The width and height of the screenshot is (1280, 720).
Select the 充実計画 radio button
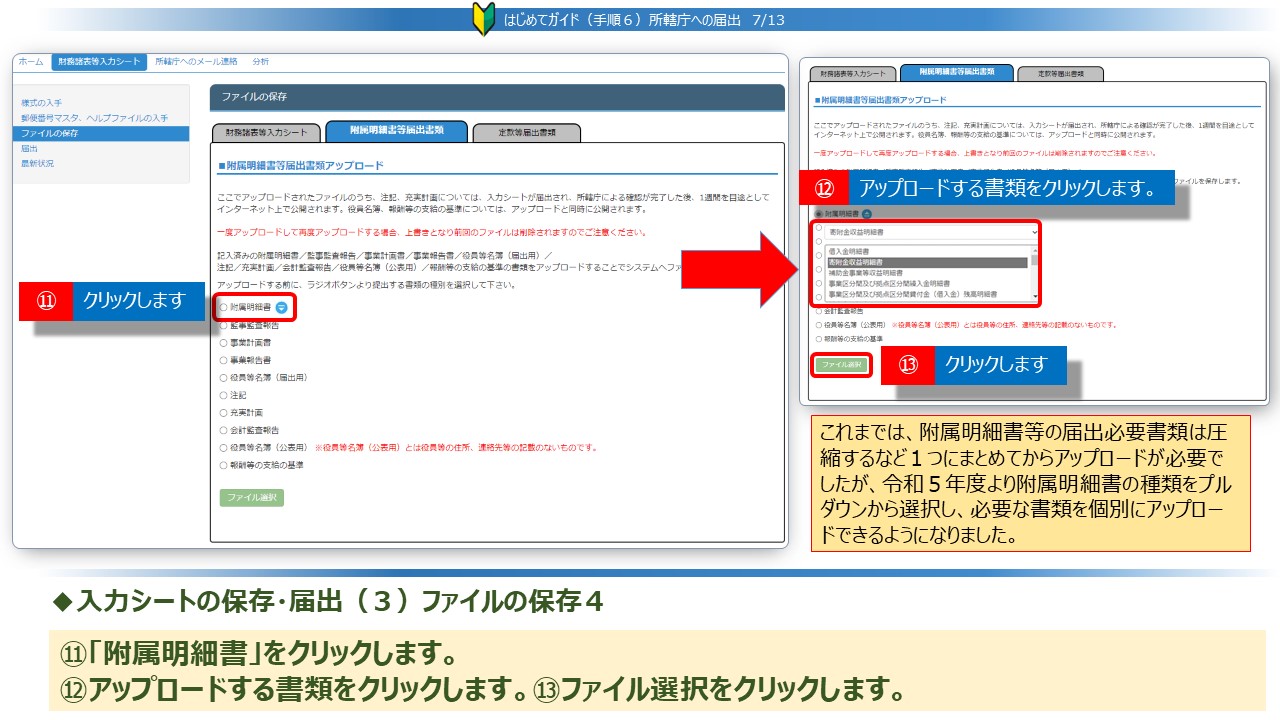223,412
